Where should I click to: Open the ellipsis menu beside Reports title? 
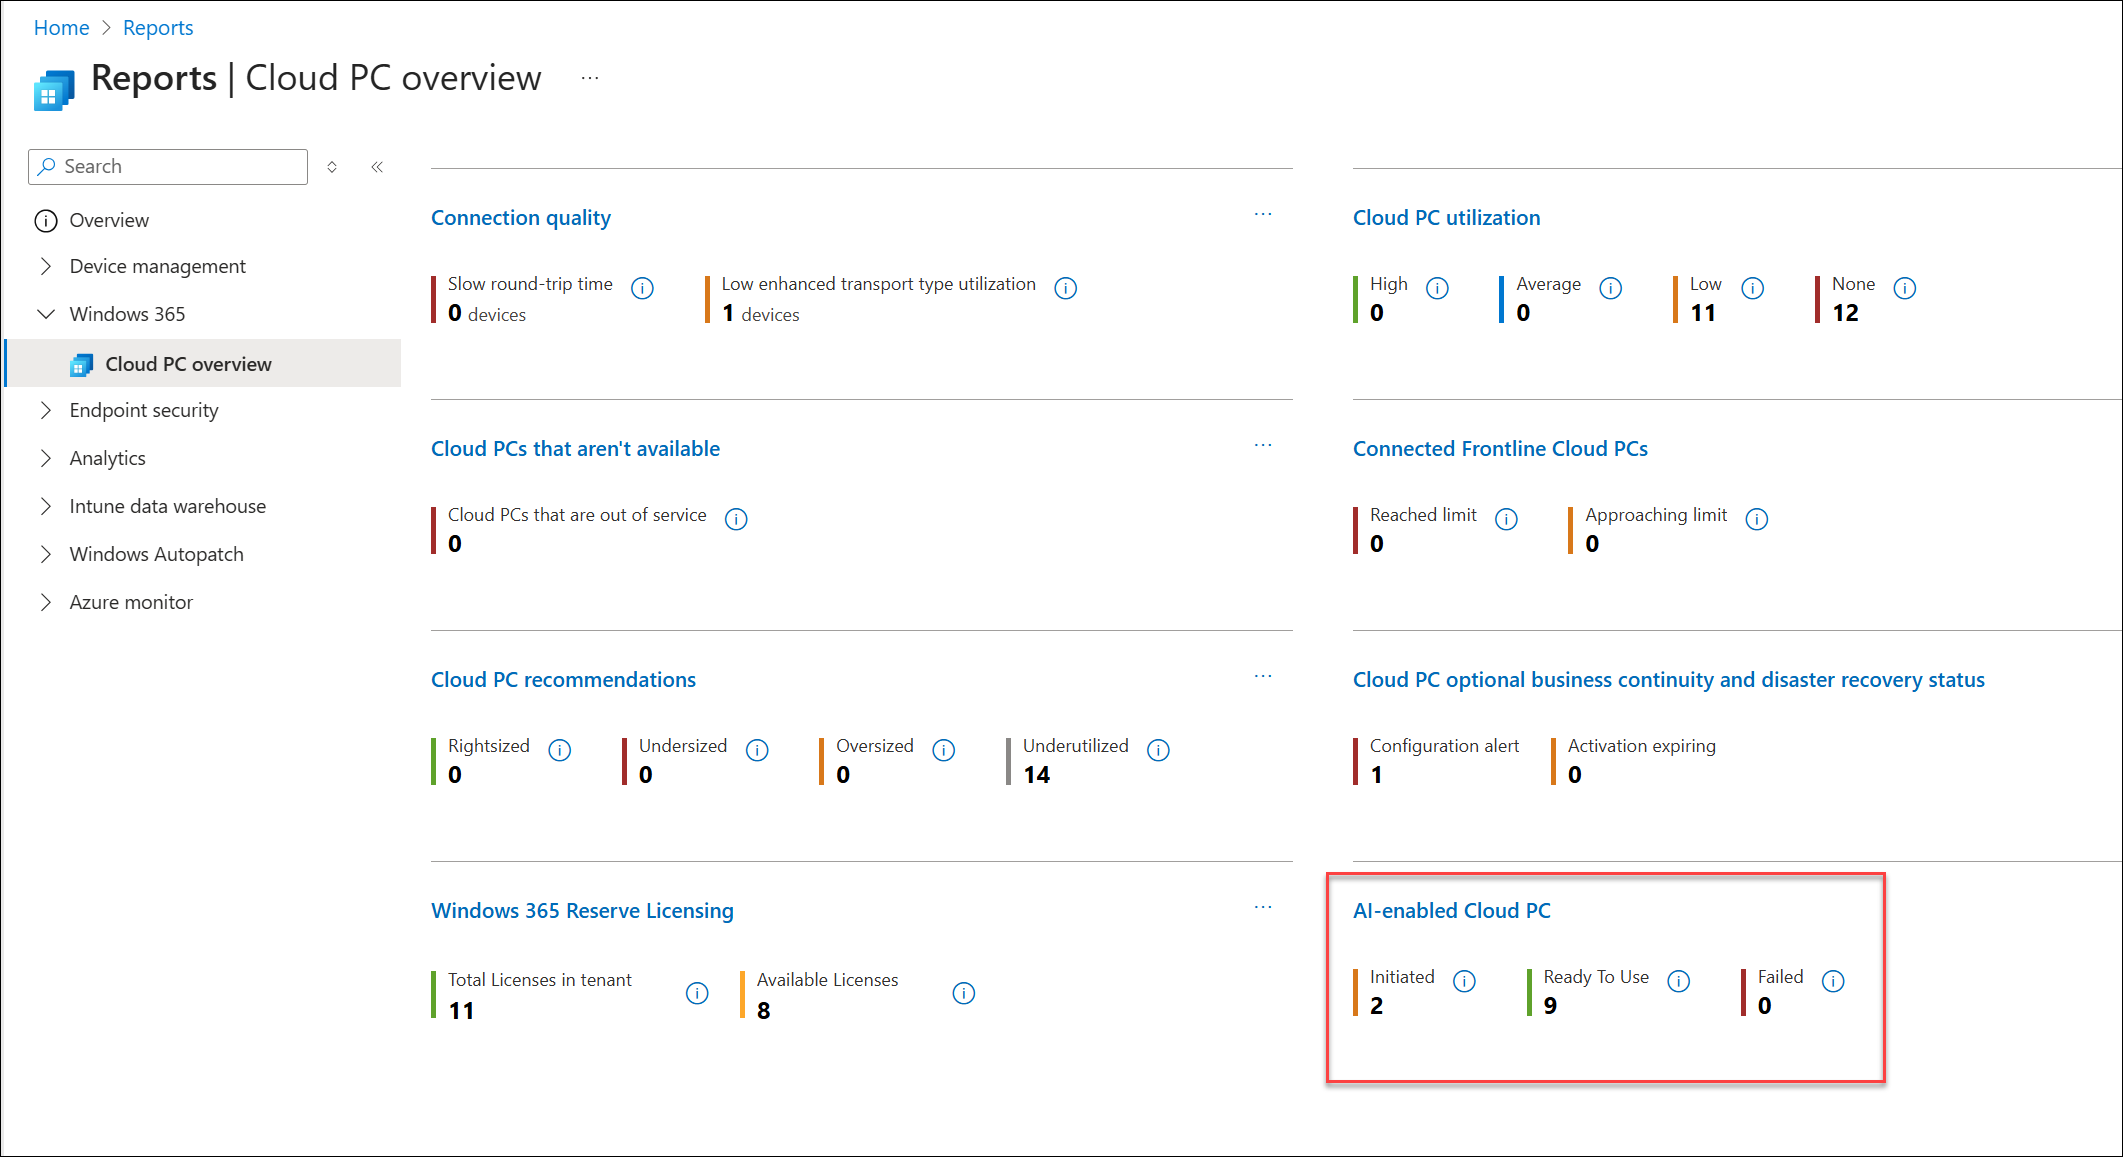click(589, 77)
